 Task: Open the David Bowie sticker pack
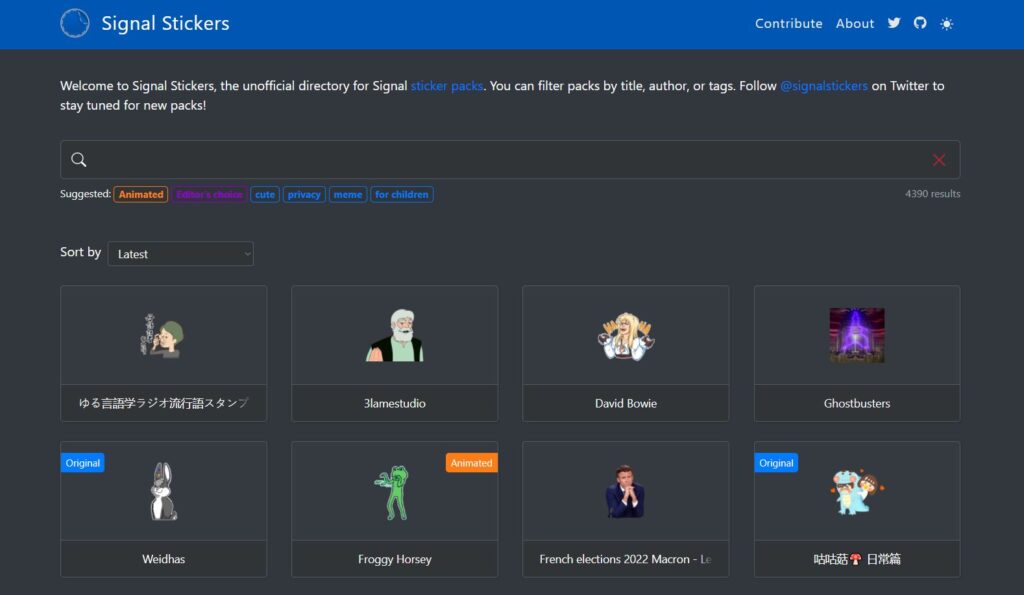(625, 353)
